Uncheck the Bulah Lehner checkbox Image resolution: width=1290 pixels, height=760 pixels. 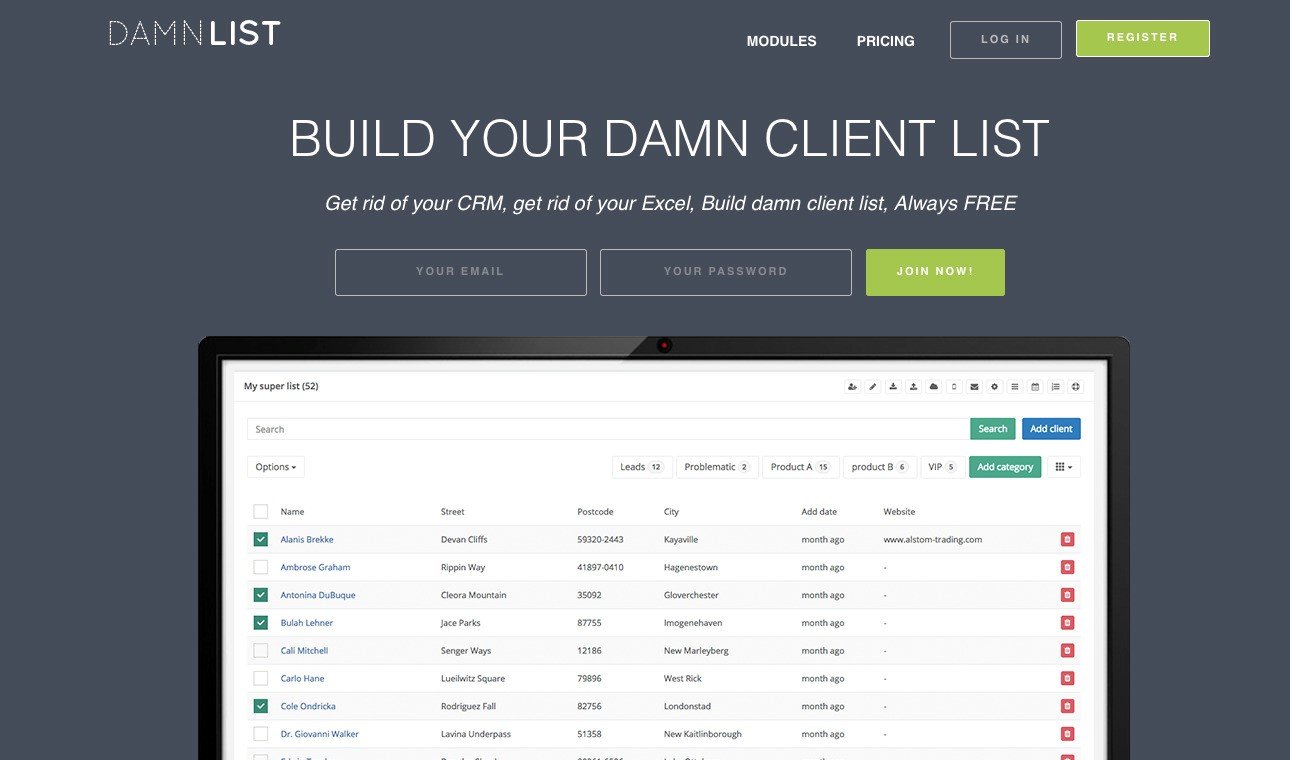point(261,623)
